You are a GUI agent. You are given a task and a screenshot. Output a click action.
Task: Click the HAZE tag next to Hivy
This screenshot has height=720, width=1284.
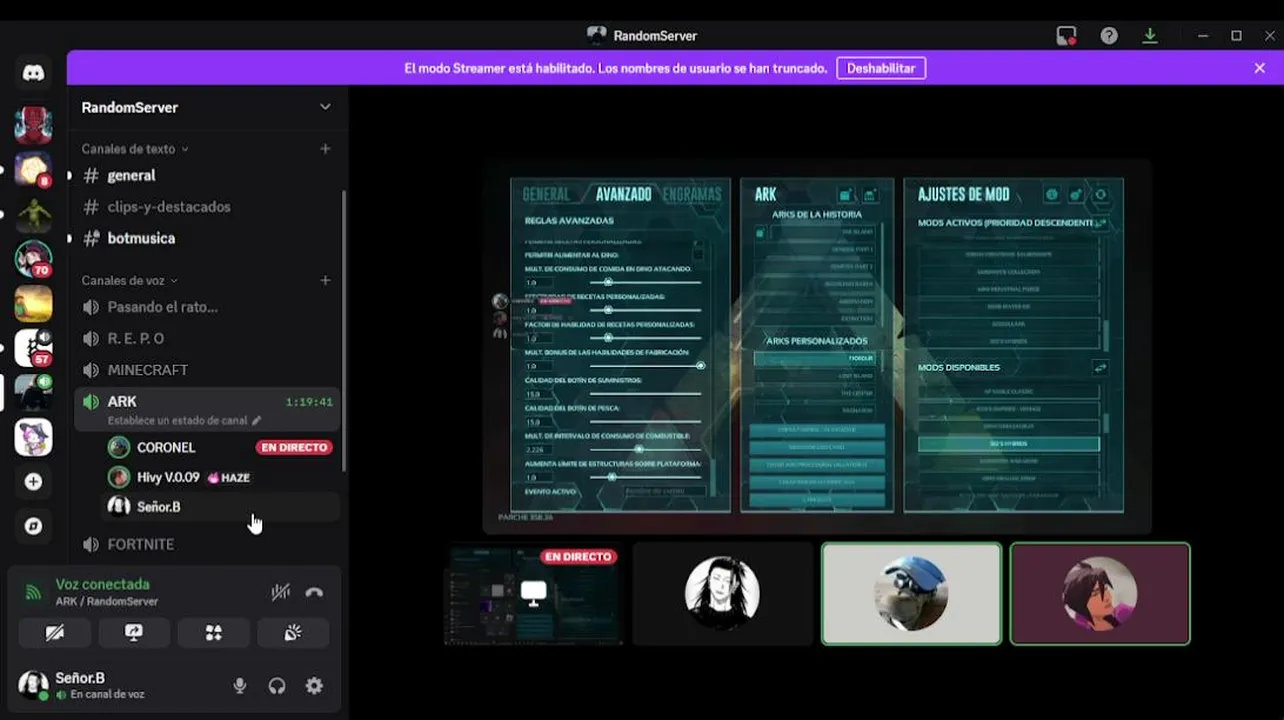click(229, 478)
